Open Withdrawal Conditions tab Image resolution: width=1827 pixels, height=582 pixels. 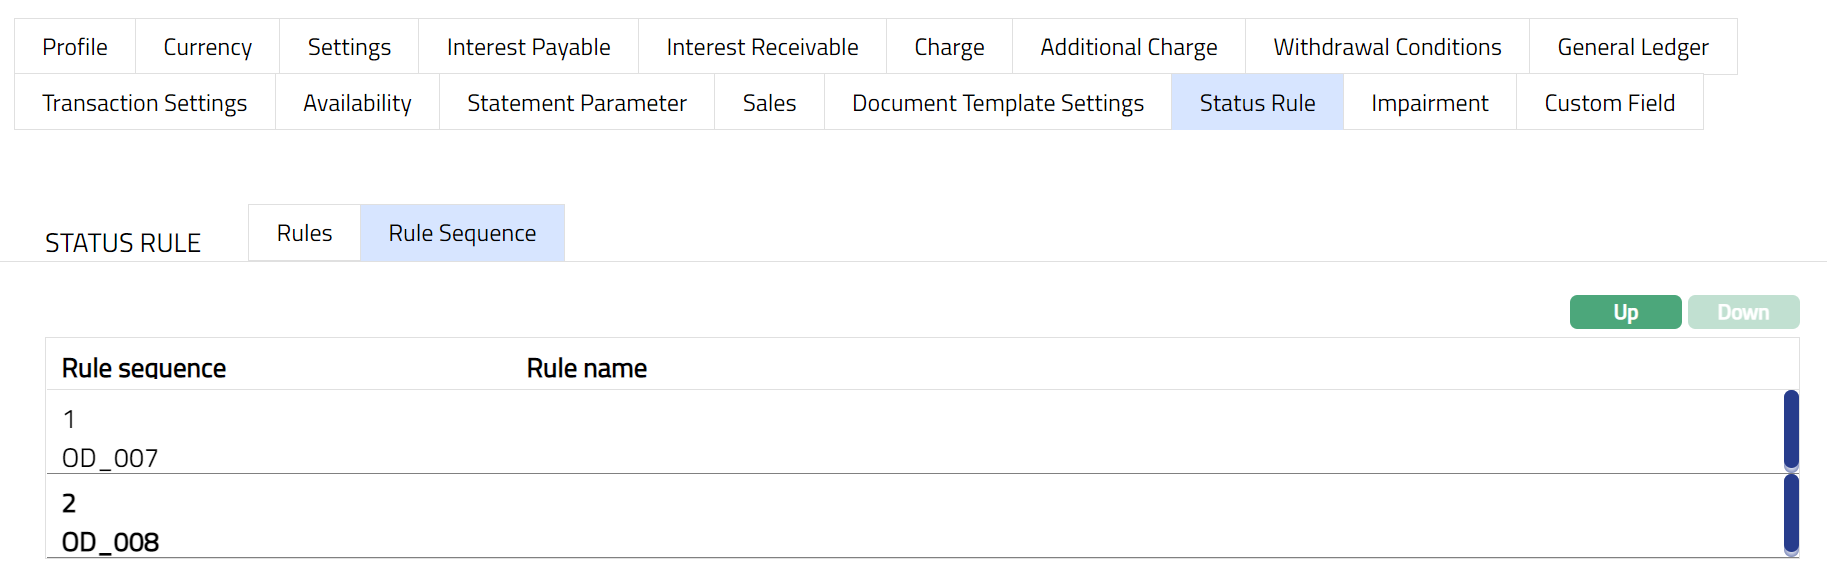(x=1387, y=47)
